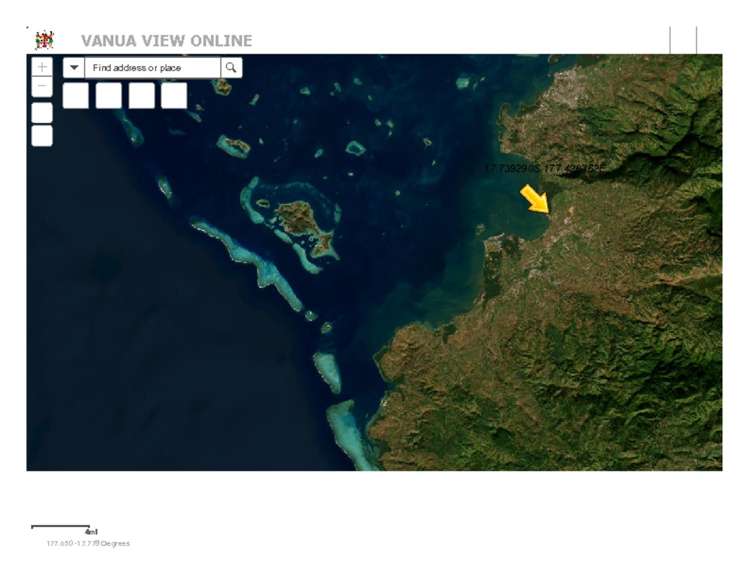Click the magnifier search icon
Screen dimensions: 749x579
[x=231, y=68]
